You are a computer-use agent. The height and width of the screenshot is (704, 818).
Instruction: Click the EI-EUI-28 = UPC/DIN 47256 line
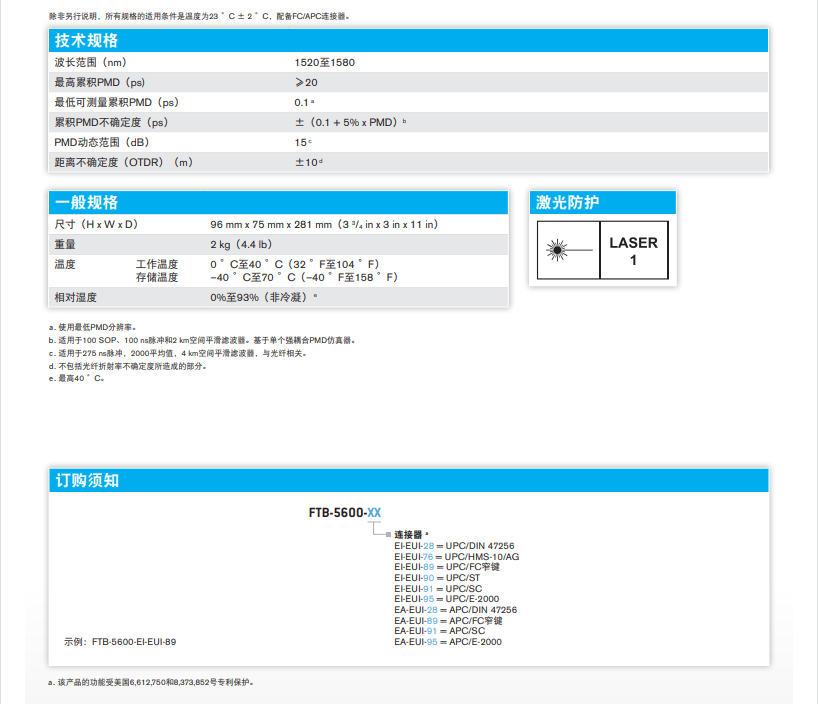[454, 546]
